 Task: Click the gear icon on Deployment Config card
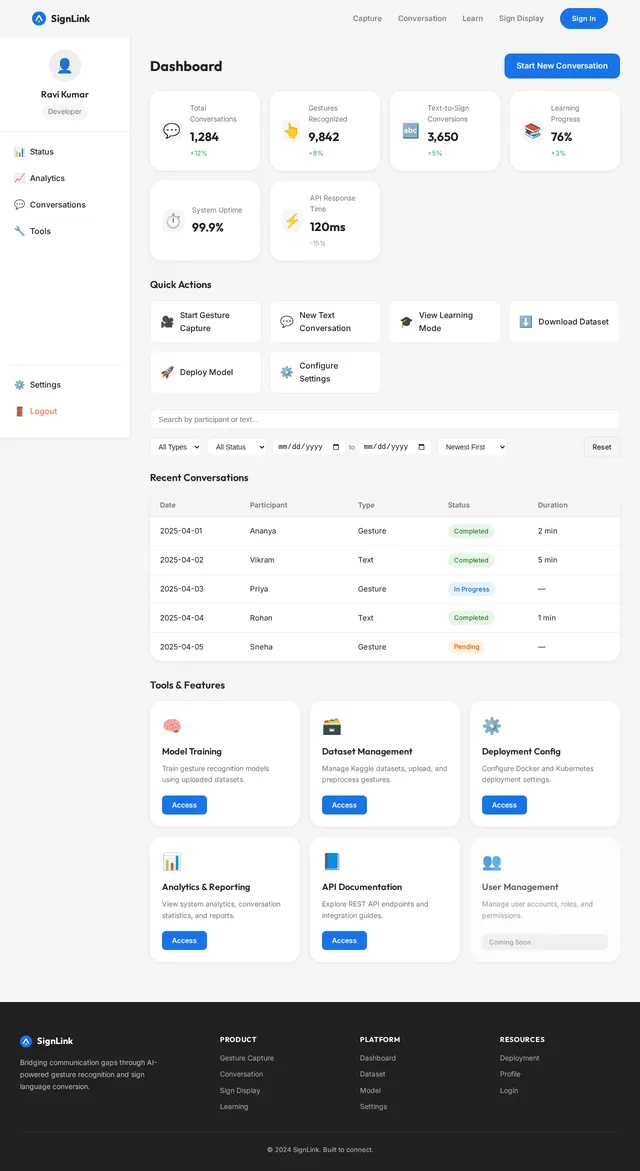[491, 726]
